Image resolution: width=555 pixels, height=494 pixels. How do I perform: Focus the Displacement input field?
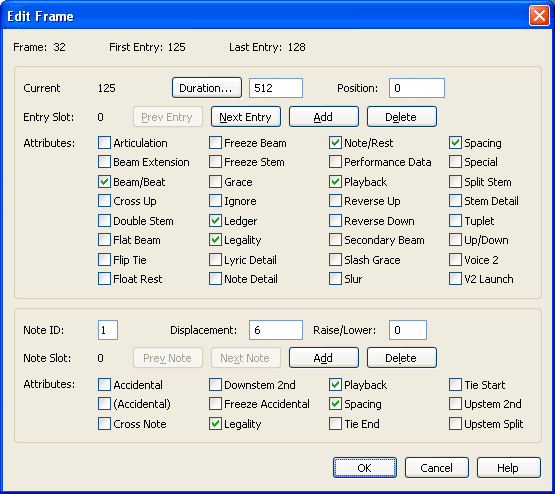click(276, 330)
